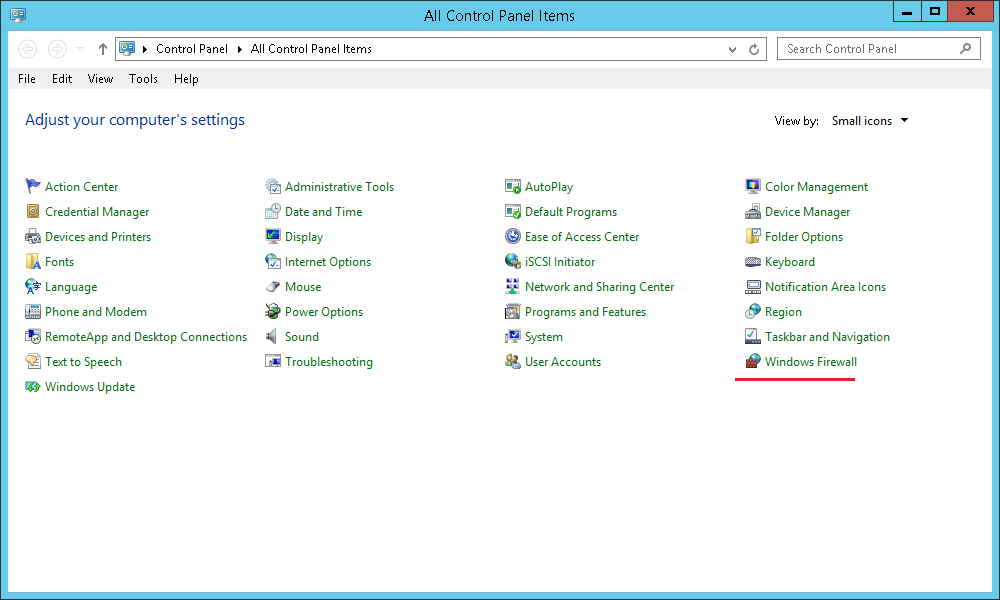This screenshot has width=1000, height=600.
Task: Select All Control Panel Items breadcrumb
Action: (x=311, y=49)
